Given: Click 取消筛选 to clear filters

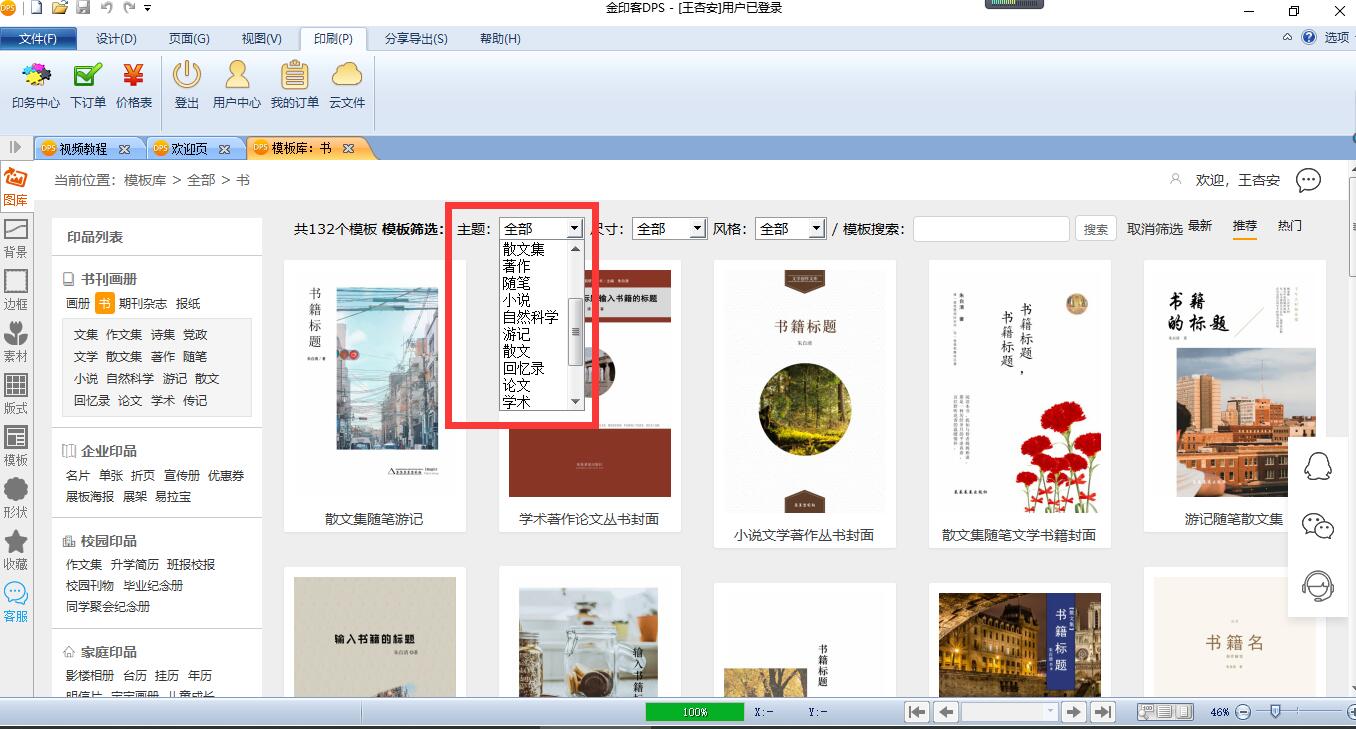Looking at the screenshot, I should click(x=1155, y=228).
